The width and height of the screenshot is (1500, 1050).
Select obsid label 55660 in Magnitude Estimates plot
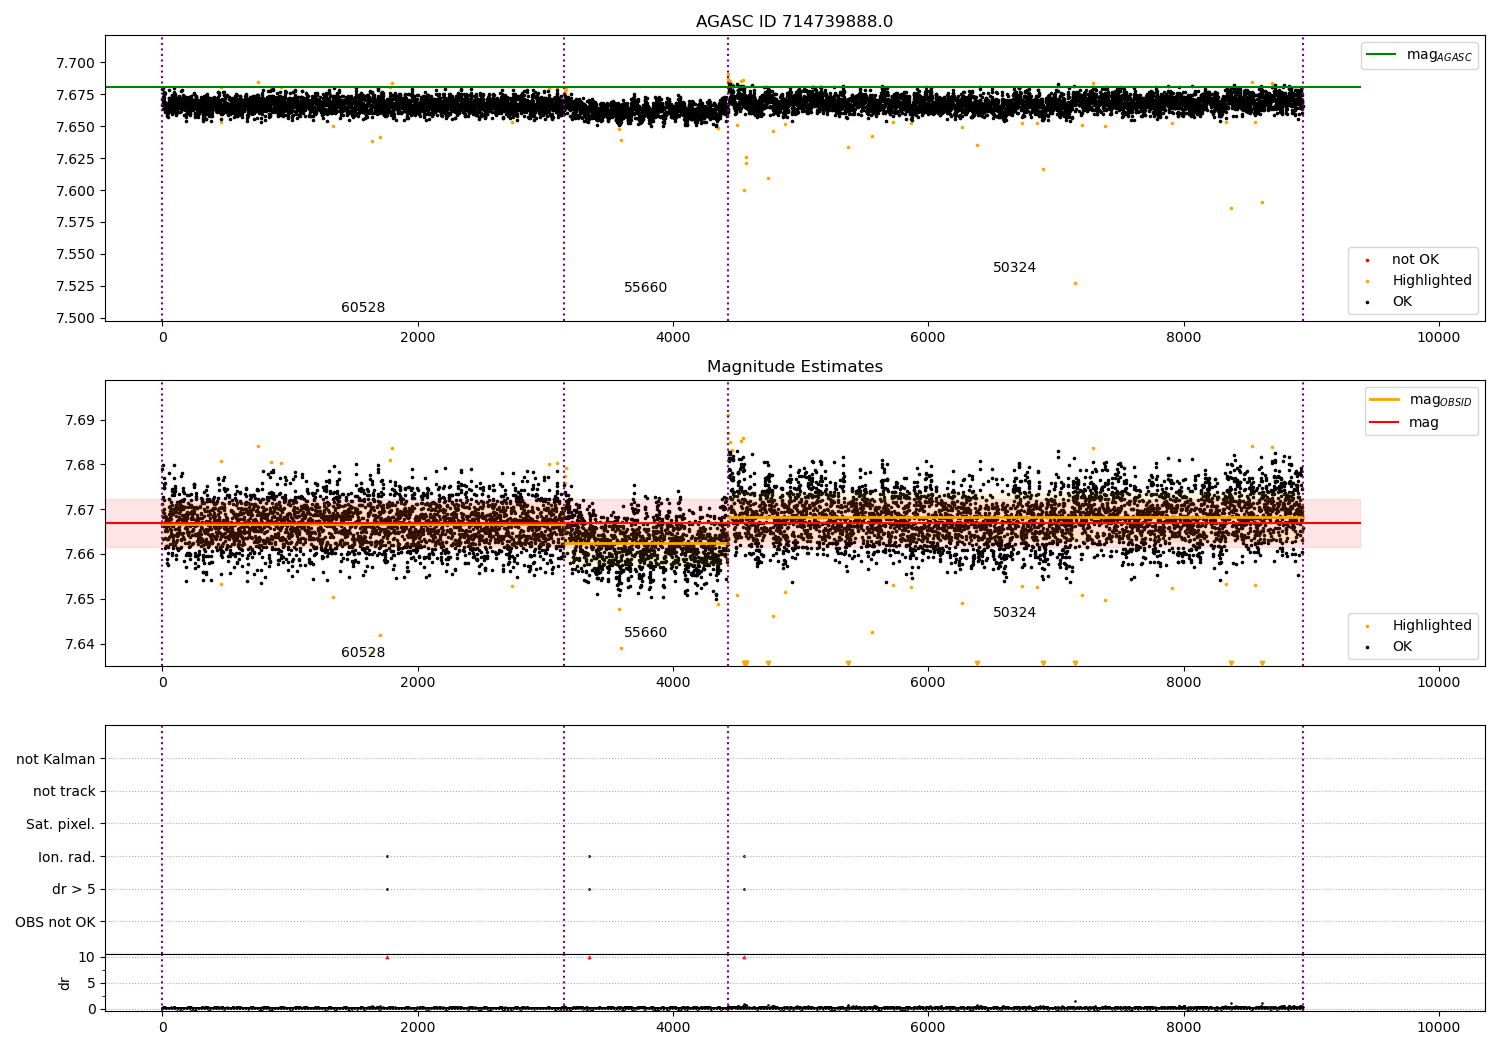tap(645, 633)
